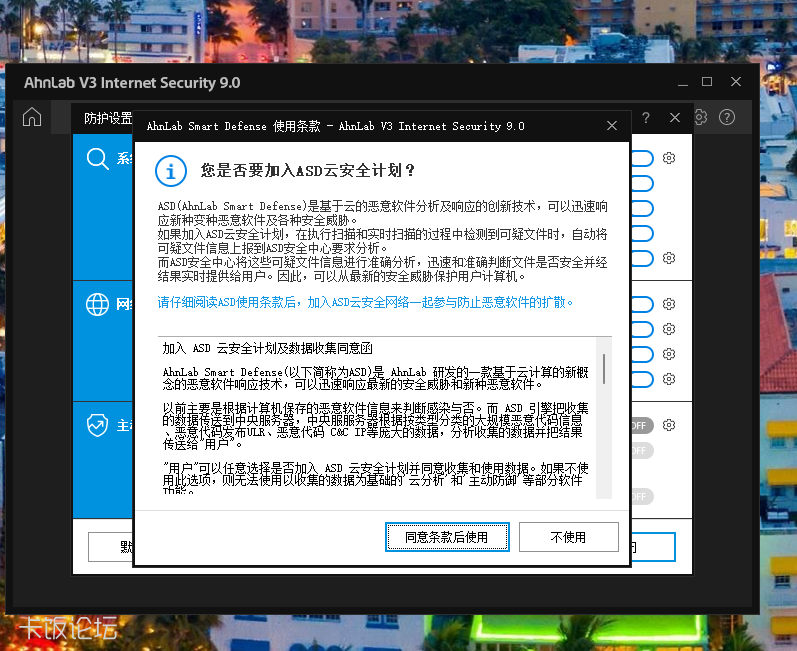Open gear for fourth toggle in globe section
The height and width of the screenshot is (651, 797).
(x=669, y=379)
